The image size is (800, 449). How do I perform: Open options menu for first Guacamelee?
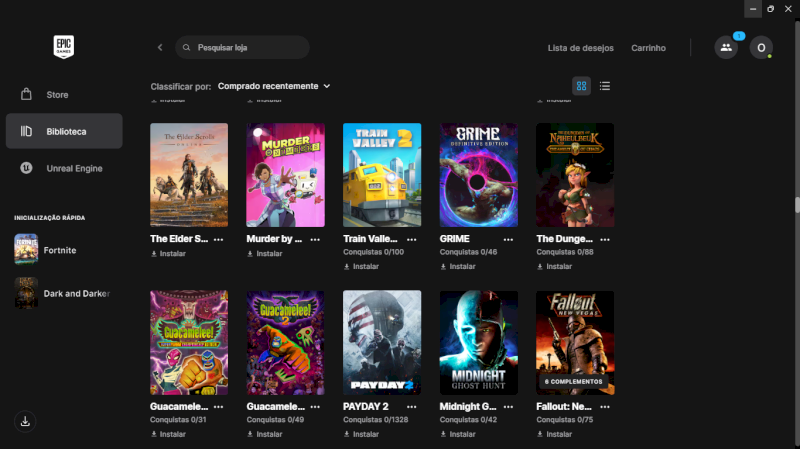218,407
